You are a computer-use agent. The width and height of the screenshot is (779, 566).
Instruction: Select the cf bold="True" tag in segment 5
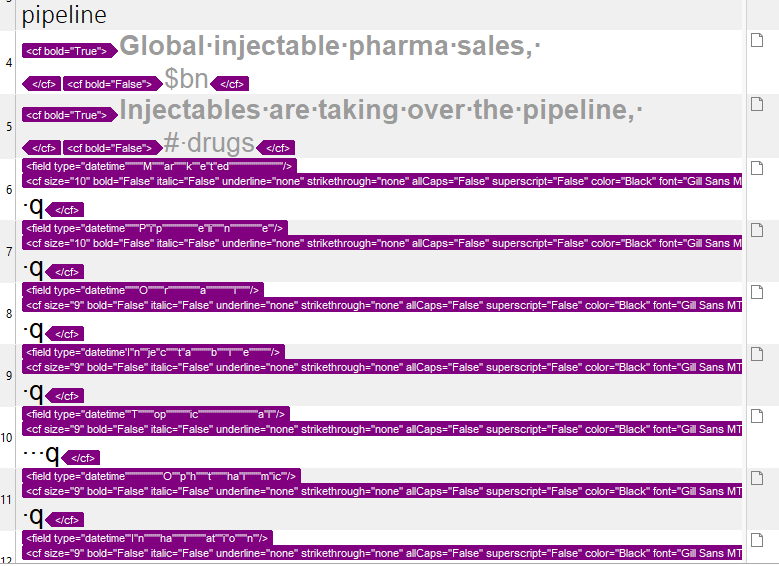(70, 115)
